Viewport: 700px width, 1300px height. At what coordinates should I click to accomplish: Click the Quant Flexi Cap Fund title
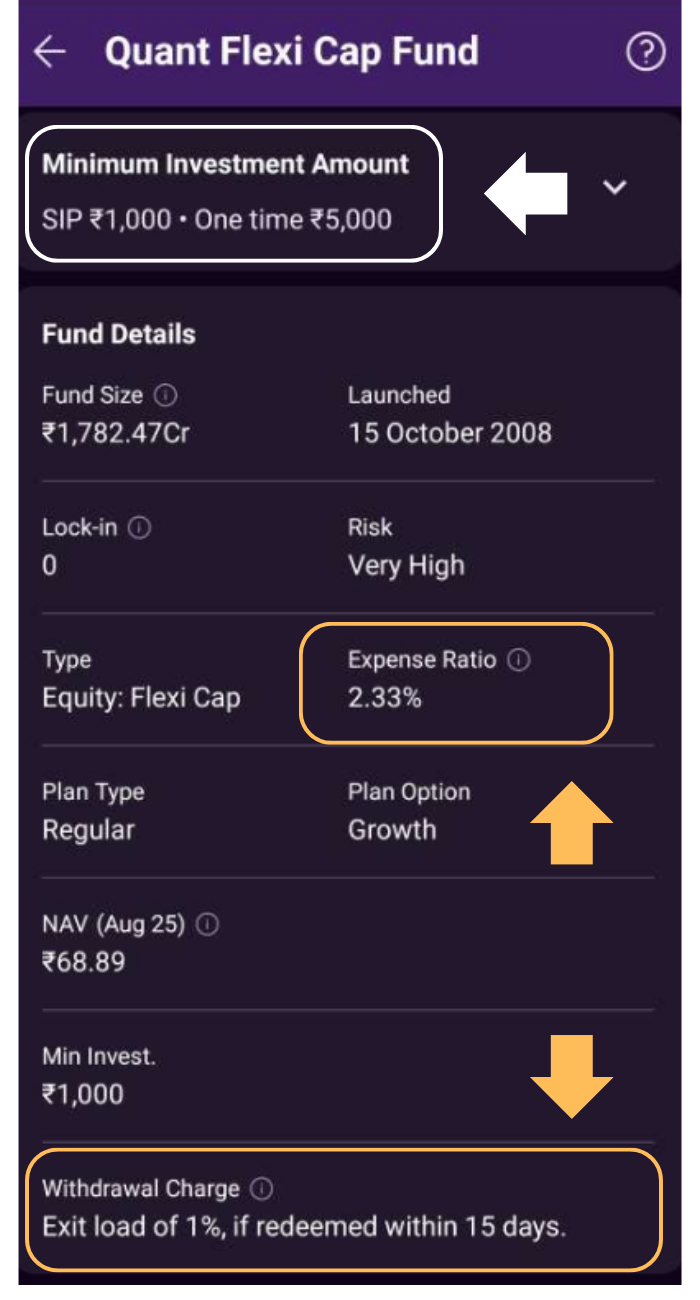292,52
